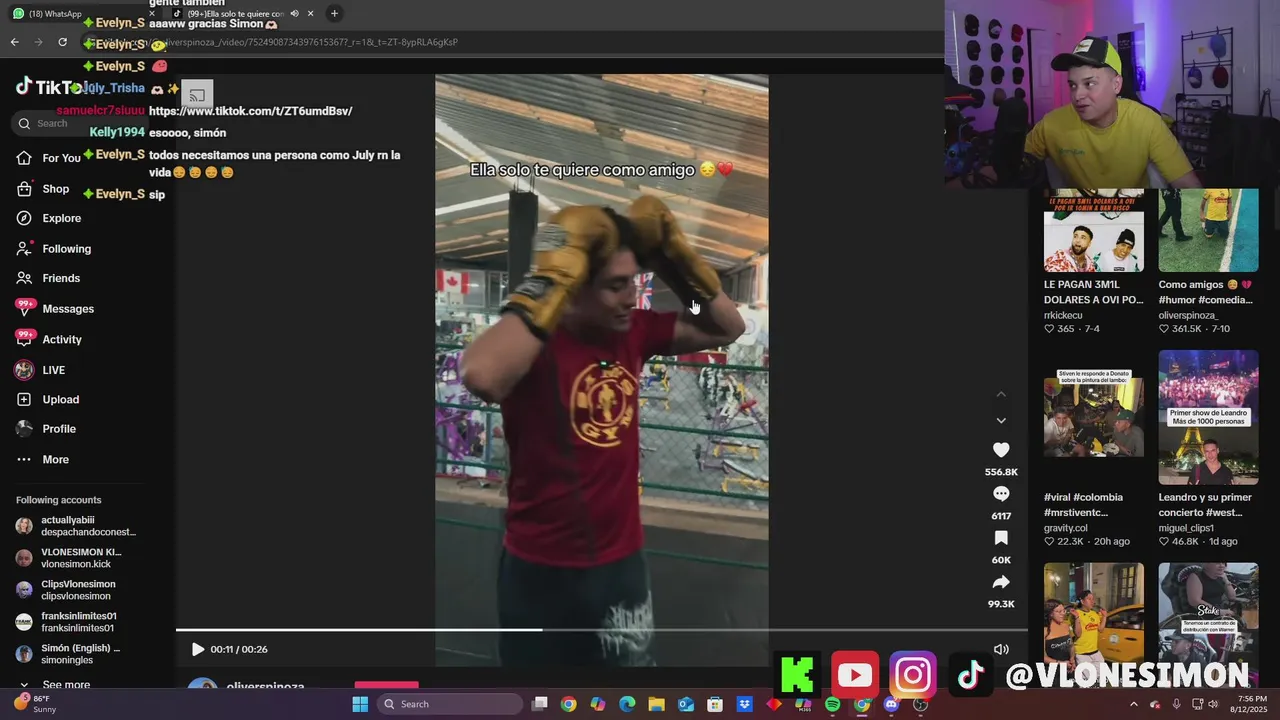Seek in the video progress bar
The width and height of the screenshot is (1280, 720).
601,630
